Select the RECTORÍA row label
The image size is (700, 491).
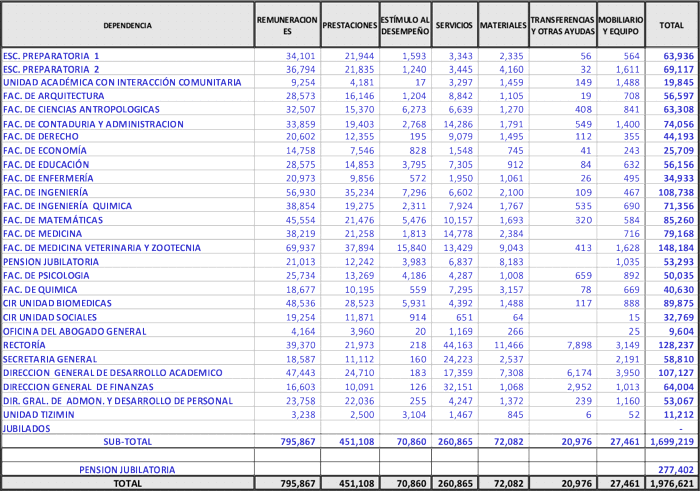(24, 345)
